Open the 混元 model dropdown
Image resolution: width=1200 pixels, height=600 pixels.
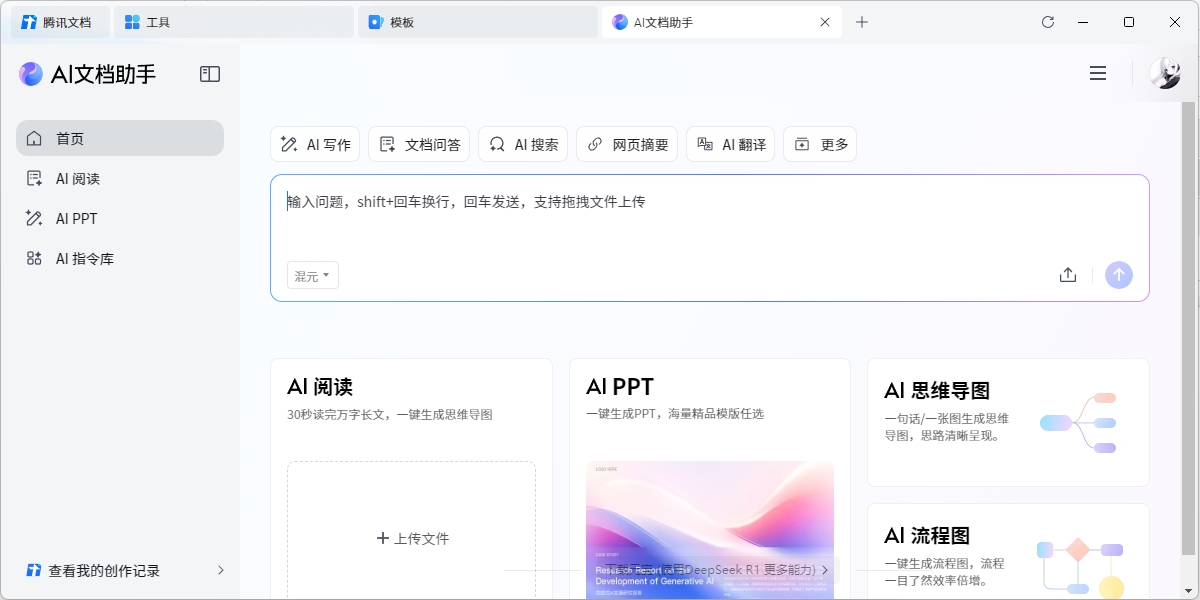point(312,276)
